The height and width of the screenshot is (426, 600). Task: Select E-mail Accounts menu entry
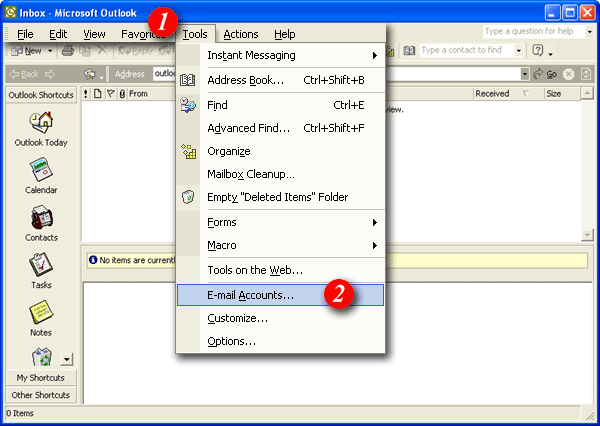click(250, 295)
